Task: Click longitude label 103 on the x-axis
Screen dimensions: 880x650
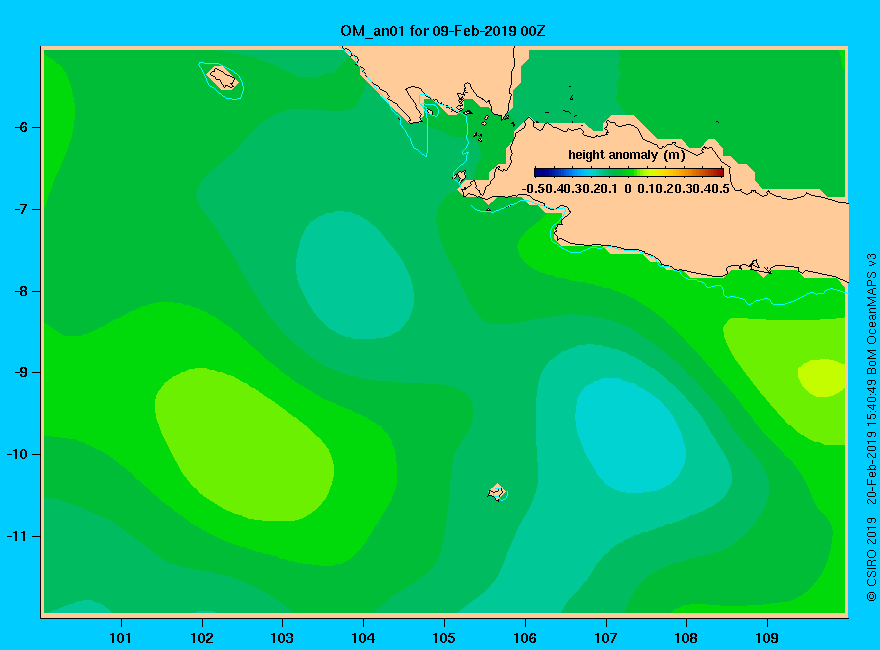Action: point(282,638)
